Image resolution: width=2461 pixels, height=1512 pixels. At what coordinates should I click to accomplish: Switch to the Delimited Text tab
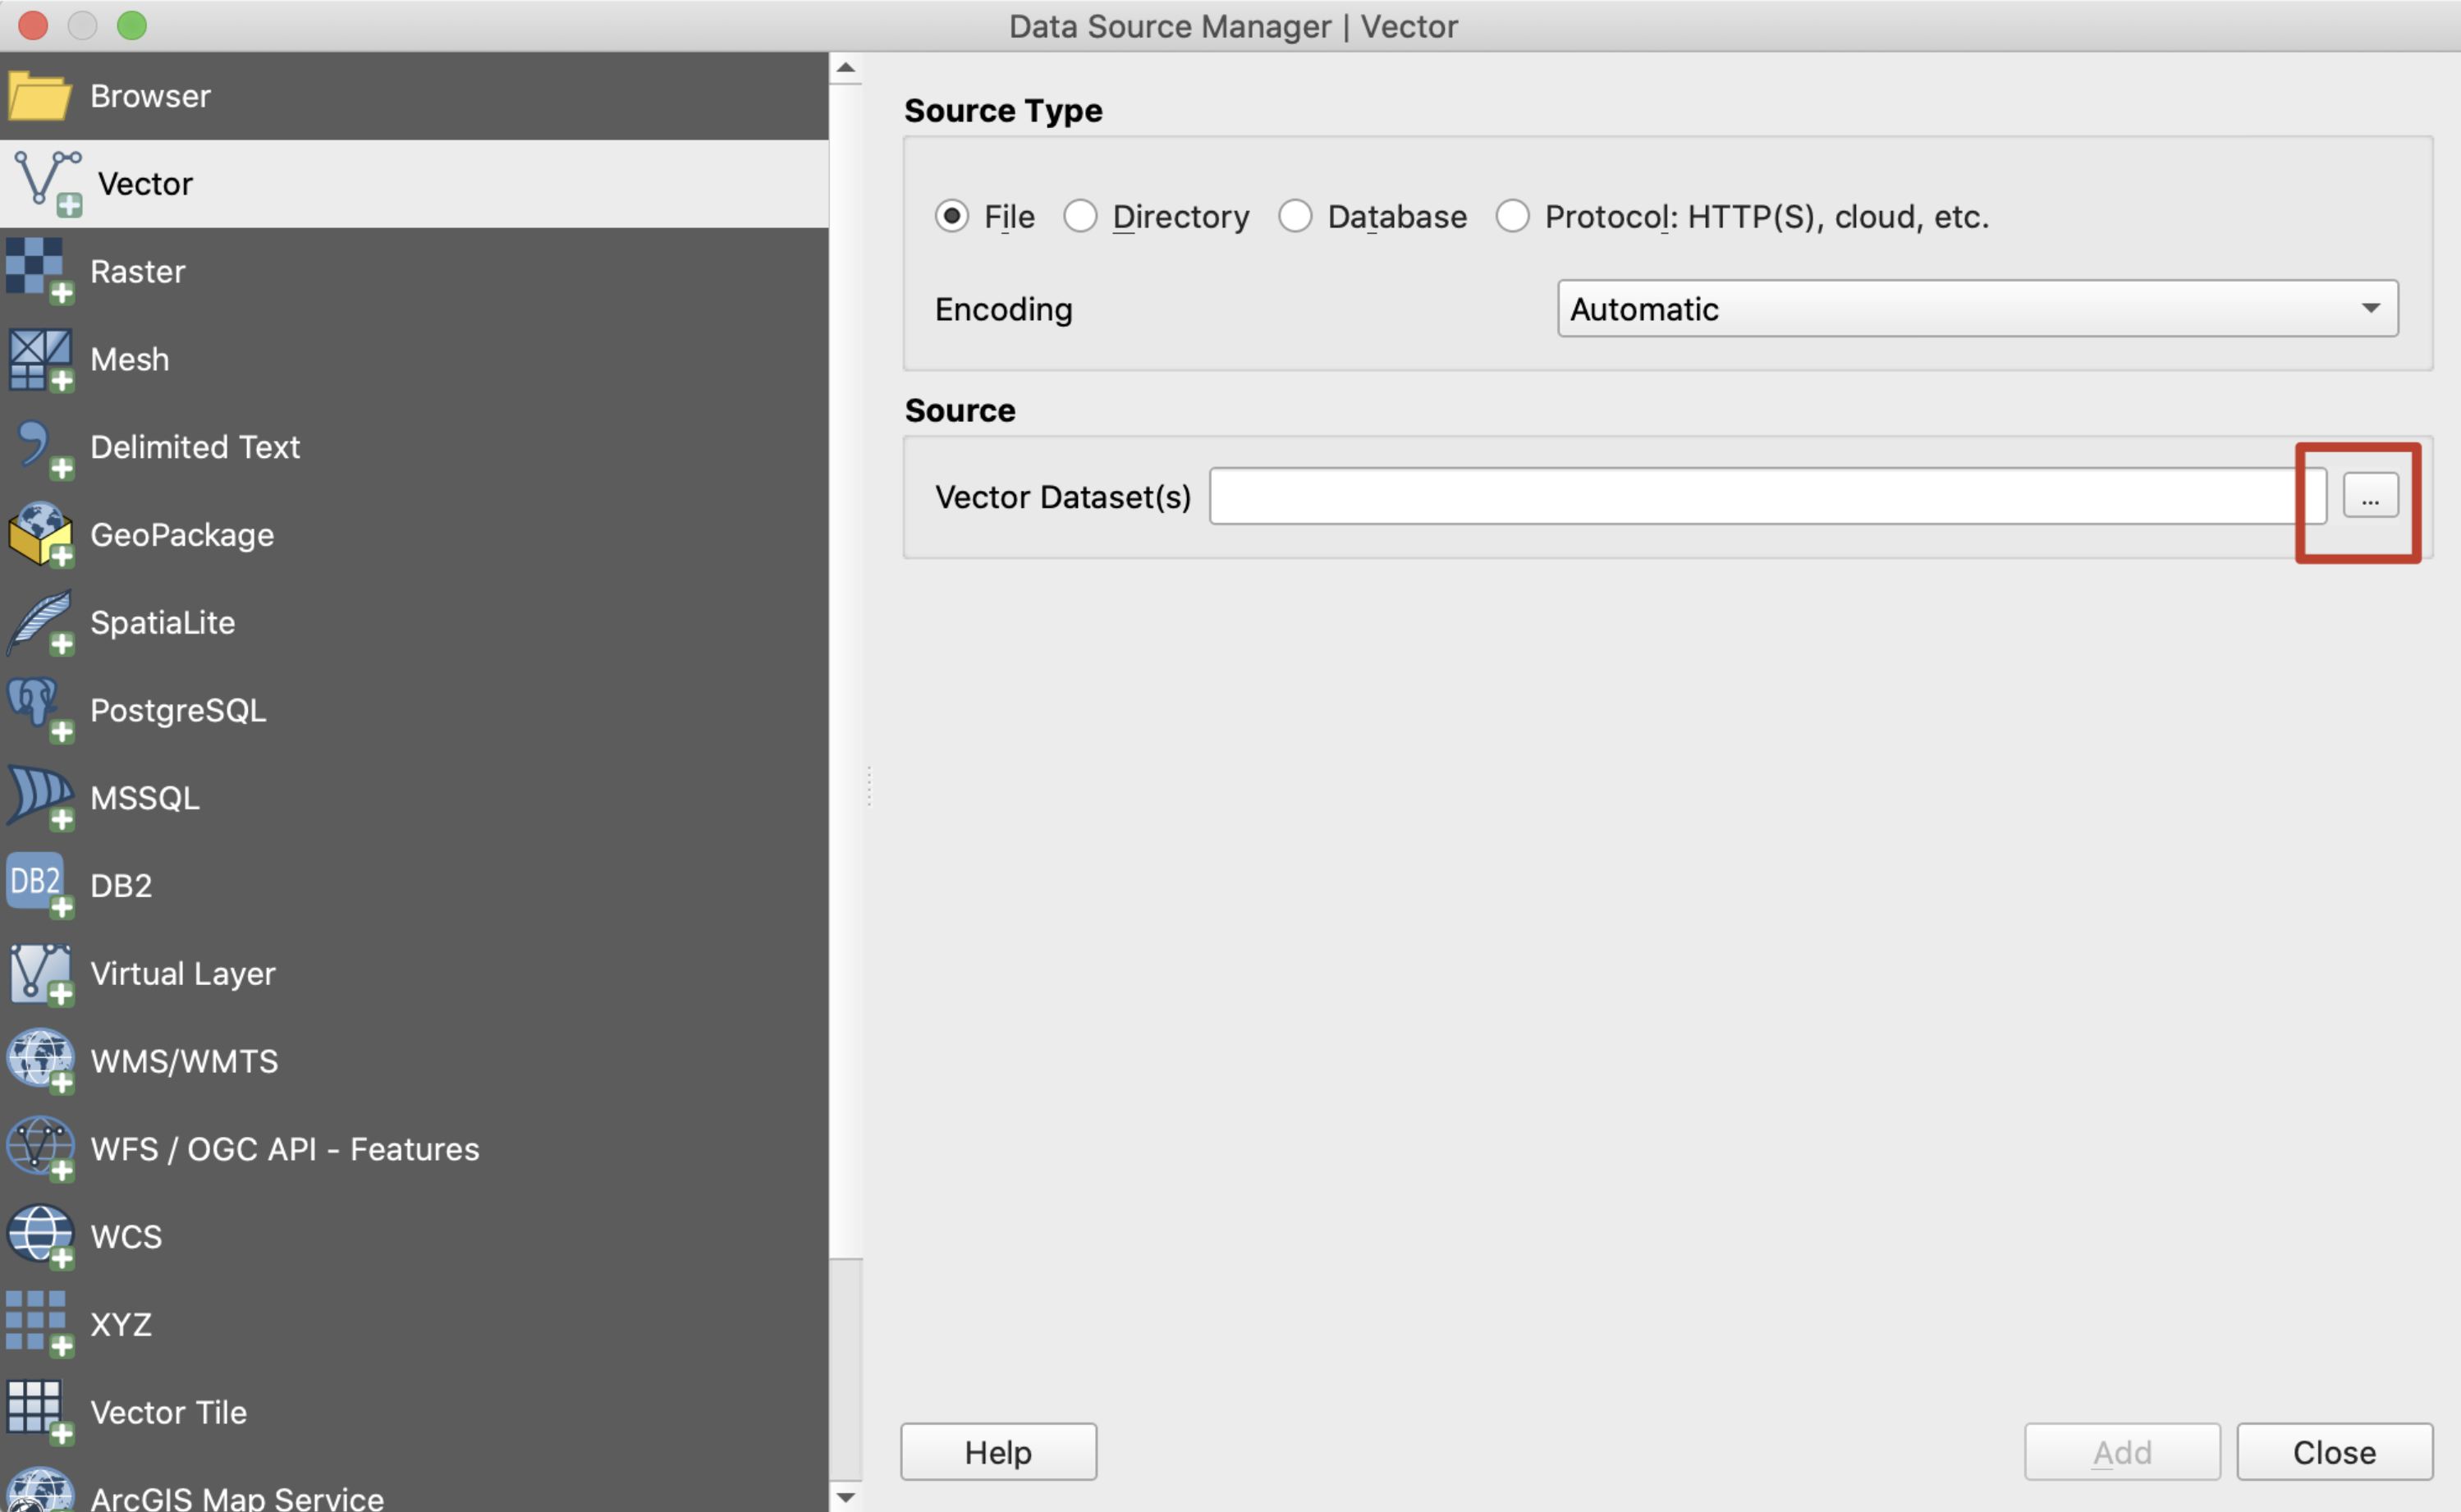tap(195, 447)
